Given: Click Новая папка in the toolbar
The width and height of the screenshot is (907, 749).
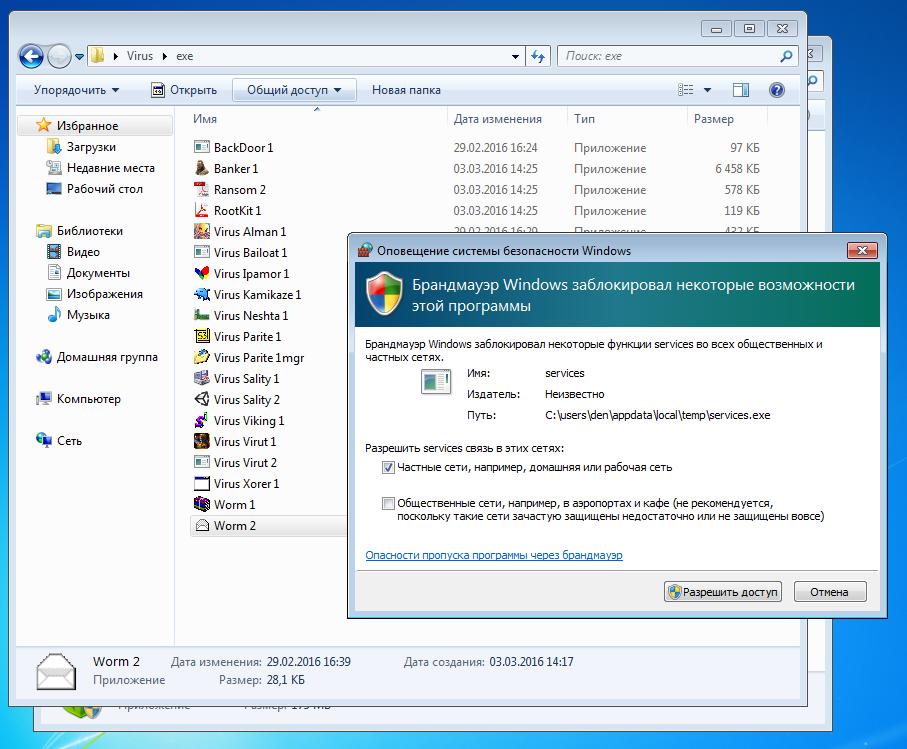Looking at the screenshot, I should (x=406, y=90).
